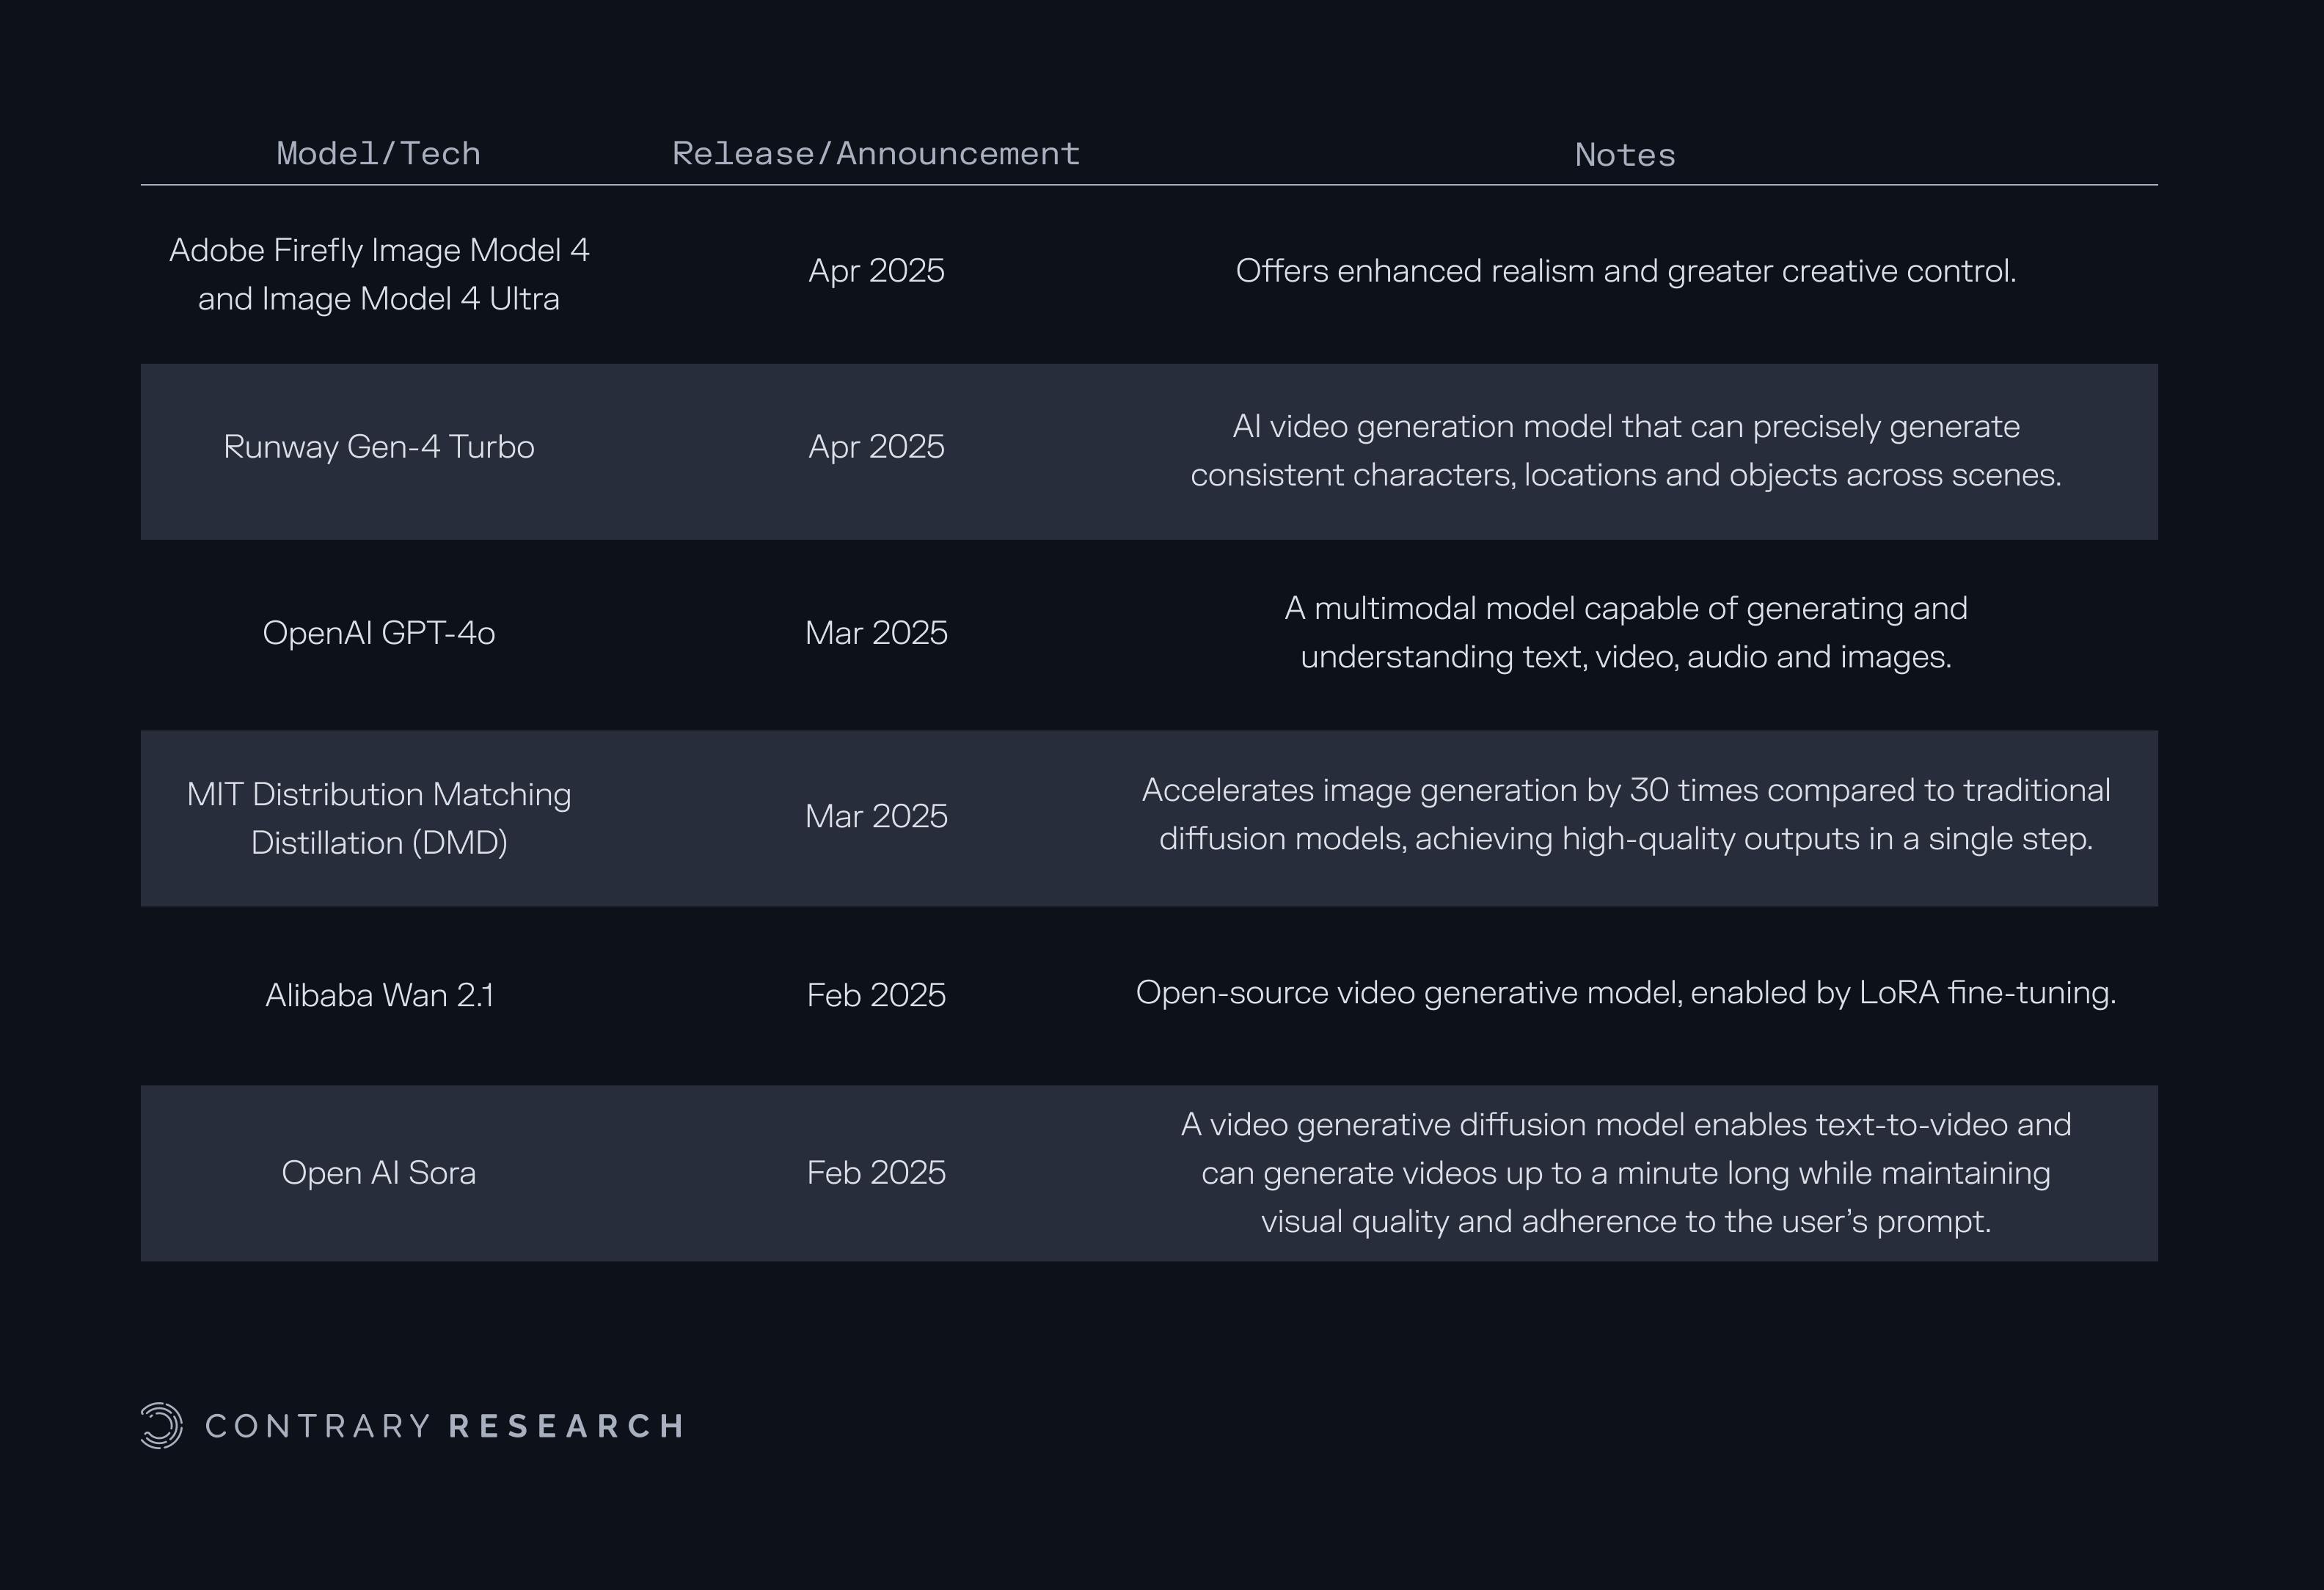Screen dimensions: 2324x1590
Task: Click the enhanced realism note for Firefly
Action: [x=1625, y=271]
